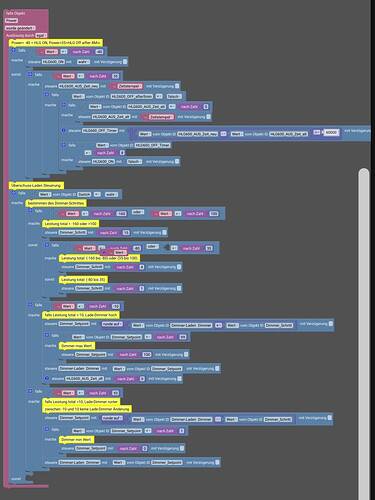Click number 100 field below 'Dimmer max Wert'

pos(147,355)
